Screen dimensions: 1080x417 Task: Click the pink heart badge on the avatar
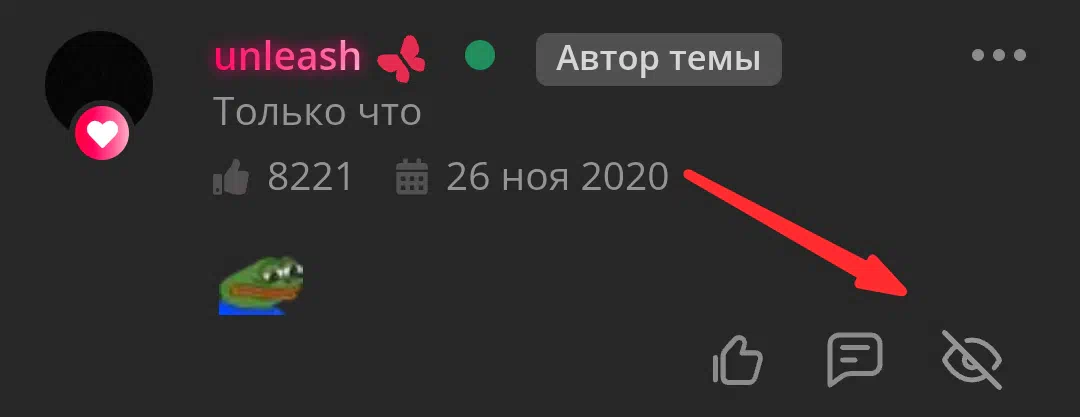102,134
